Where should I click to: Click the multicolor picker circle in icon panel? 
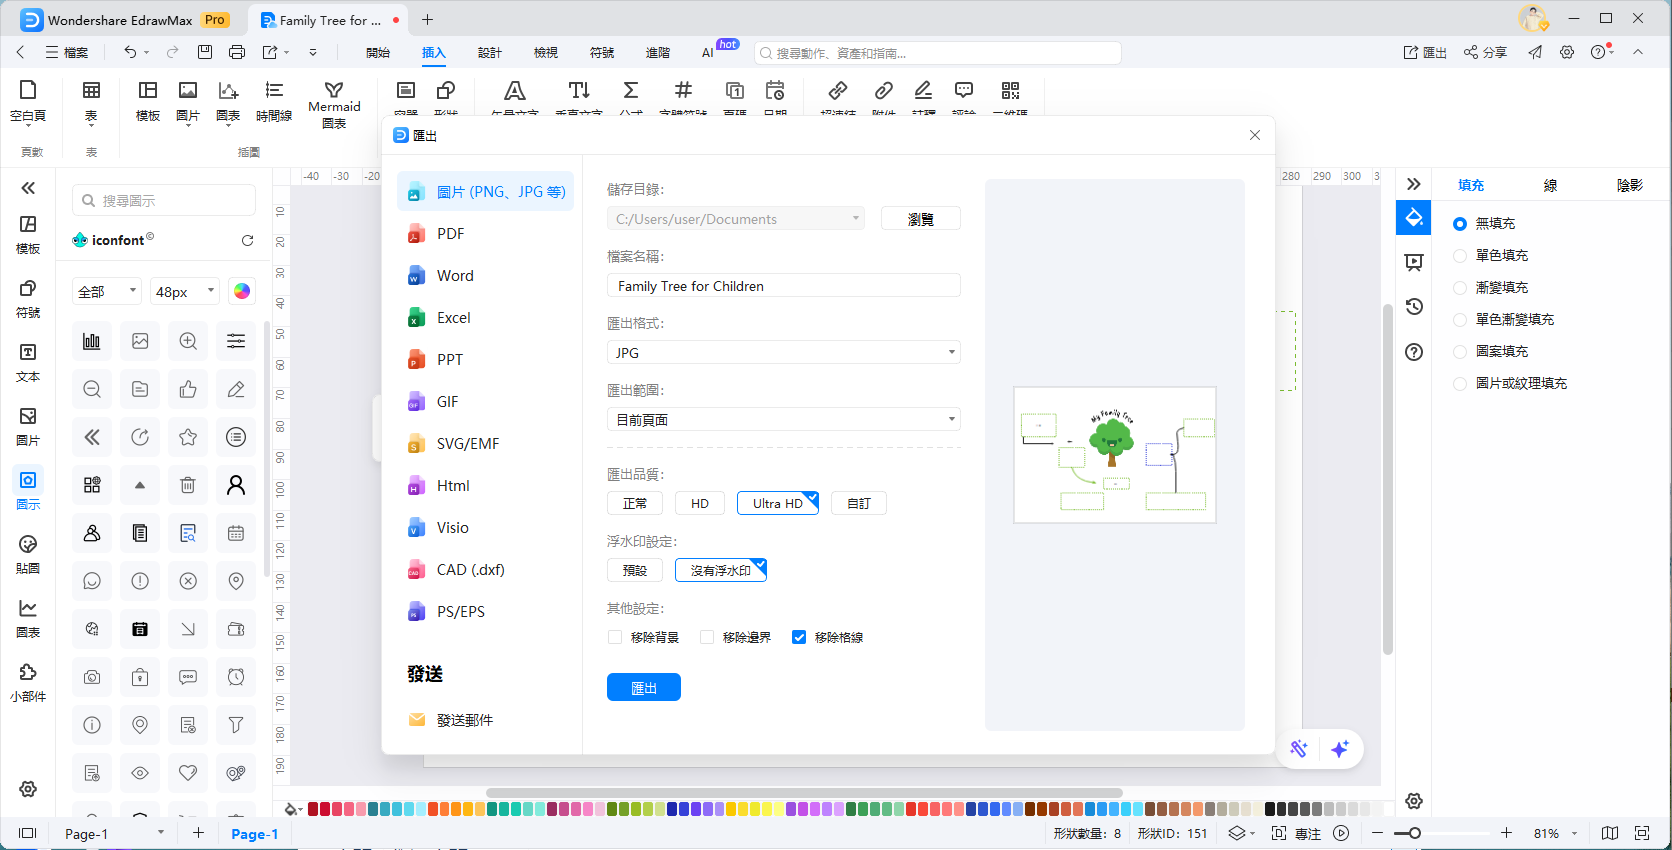click(241, 291)
